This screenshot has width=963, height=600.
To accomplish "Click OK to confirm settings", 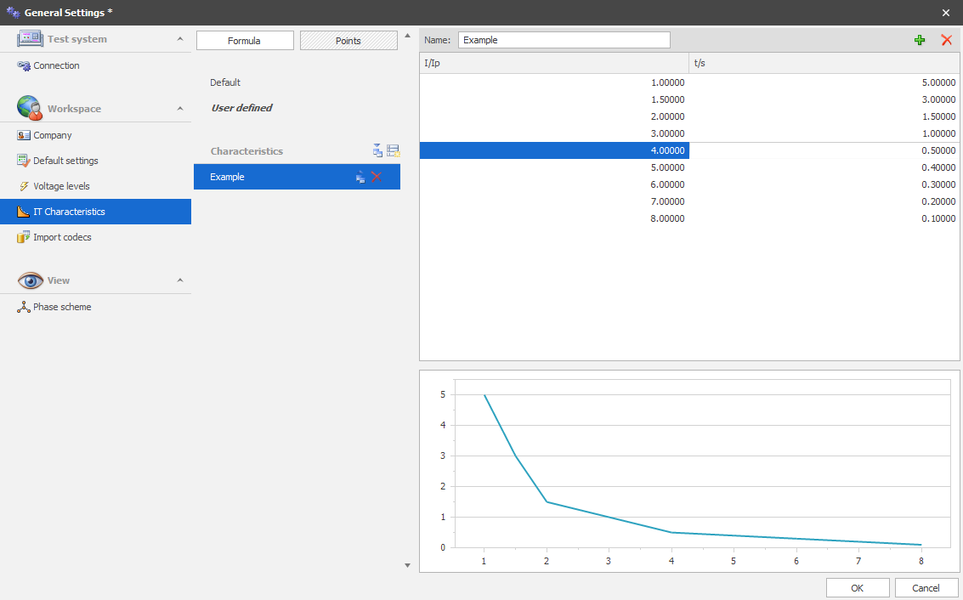I will pyautogui.click(x=857, y=588).
